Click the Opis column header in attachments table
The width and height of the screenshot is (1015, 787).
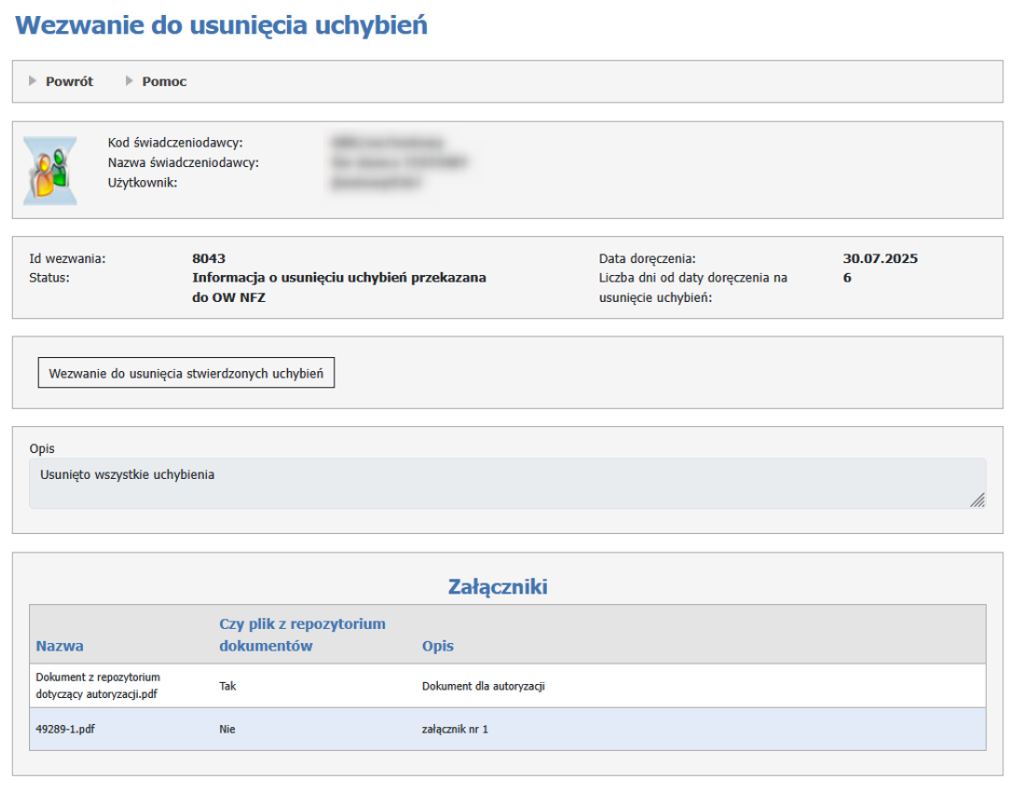[x=438, y=646]
